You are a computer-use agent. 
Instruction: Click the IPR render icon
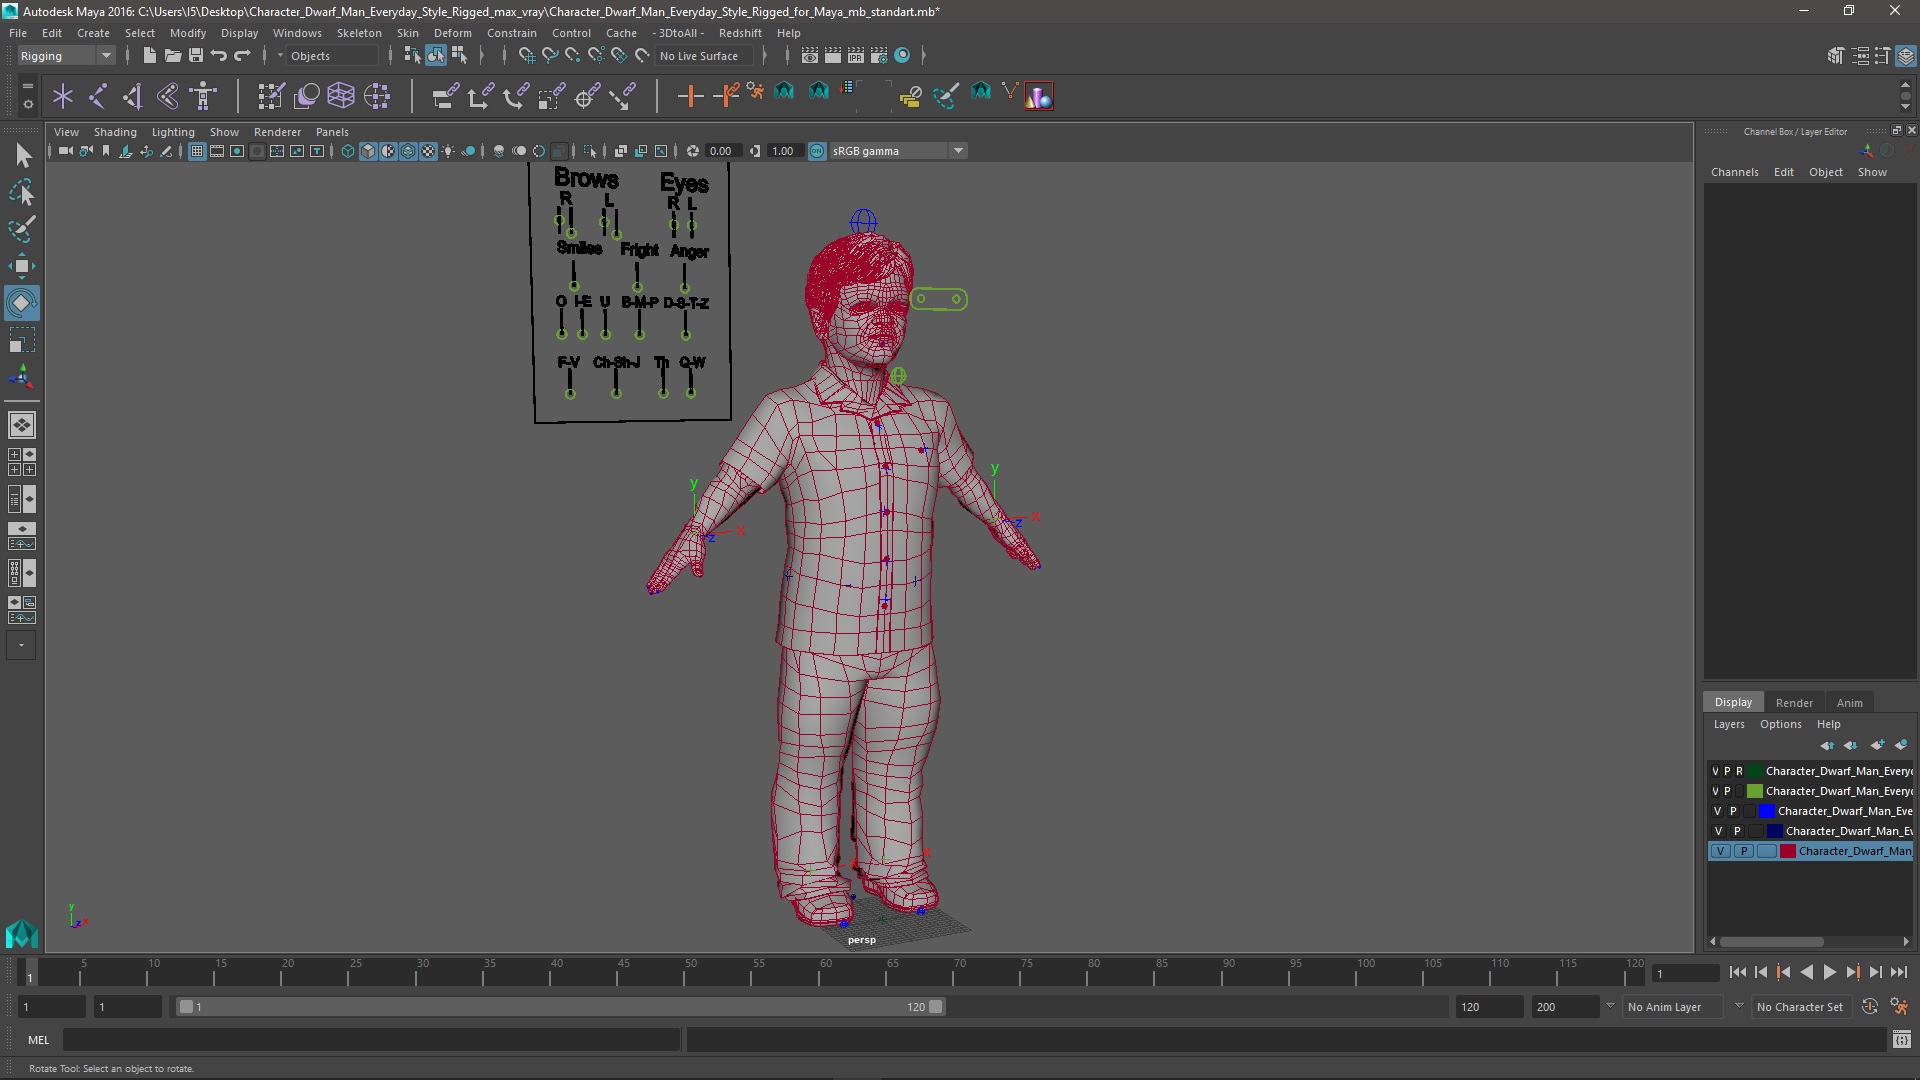coord(856,56)
